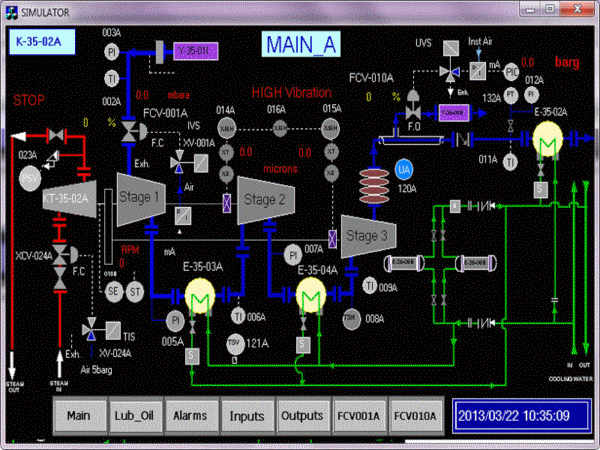Select the E-35-04A intercooler symbol
600x450 pixels.
pyautogui.click(x=311, y=295)
